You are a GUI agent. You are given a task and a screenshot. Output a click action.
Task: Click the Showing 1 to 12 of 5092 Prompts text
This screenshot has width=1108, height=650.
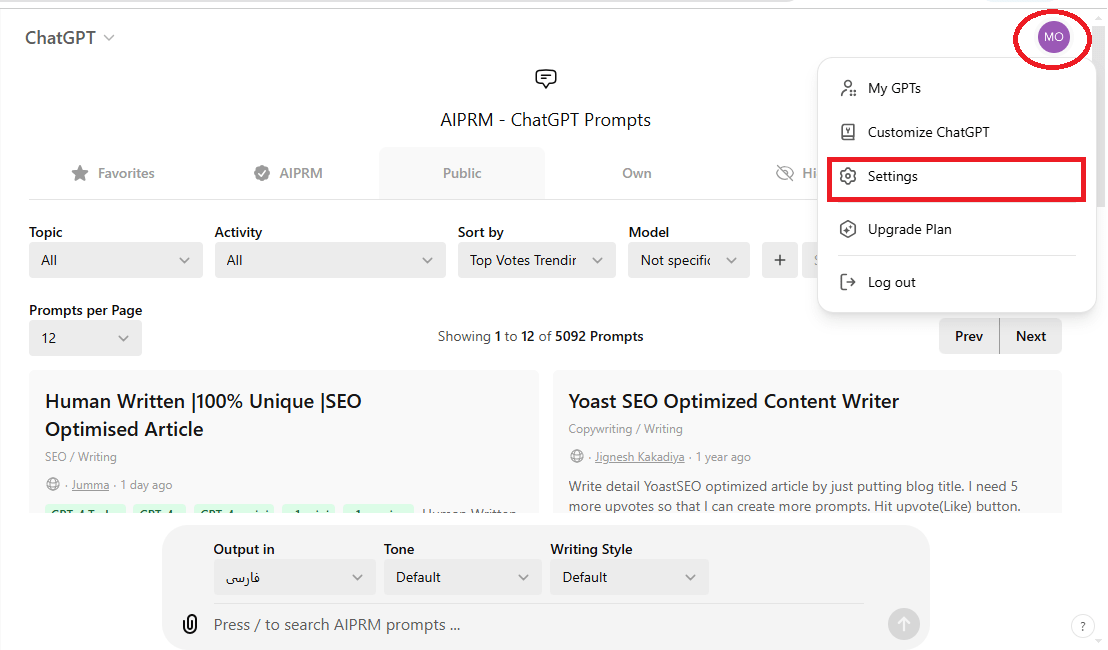coord(541,336)
